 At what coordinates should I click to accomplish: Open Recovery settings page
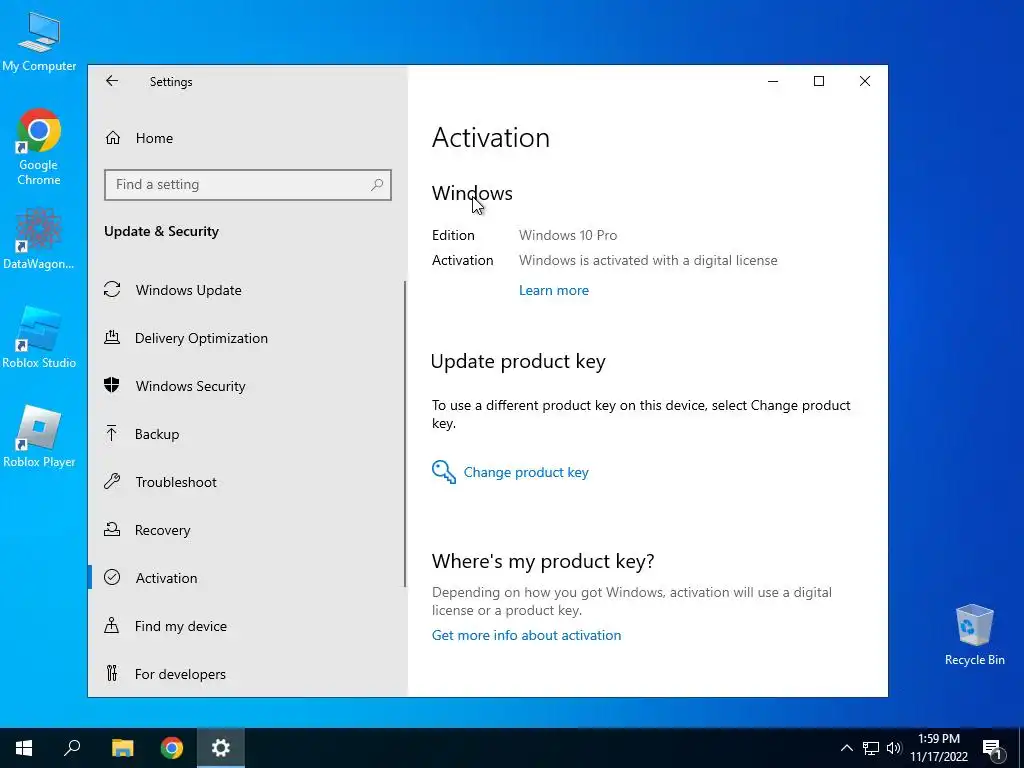coord(163,530)
